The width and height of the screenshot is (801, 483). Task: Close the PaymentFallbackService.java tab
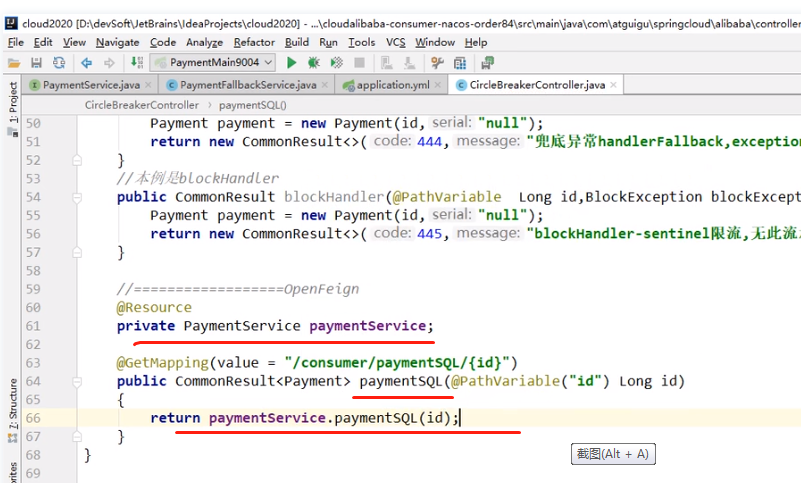click(325, 85)
